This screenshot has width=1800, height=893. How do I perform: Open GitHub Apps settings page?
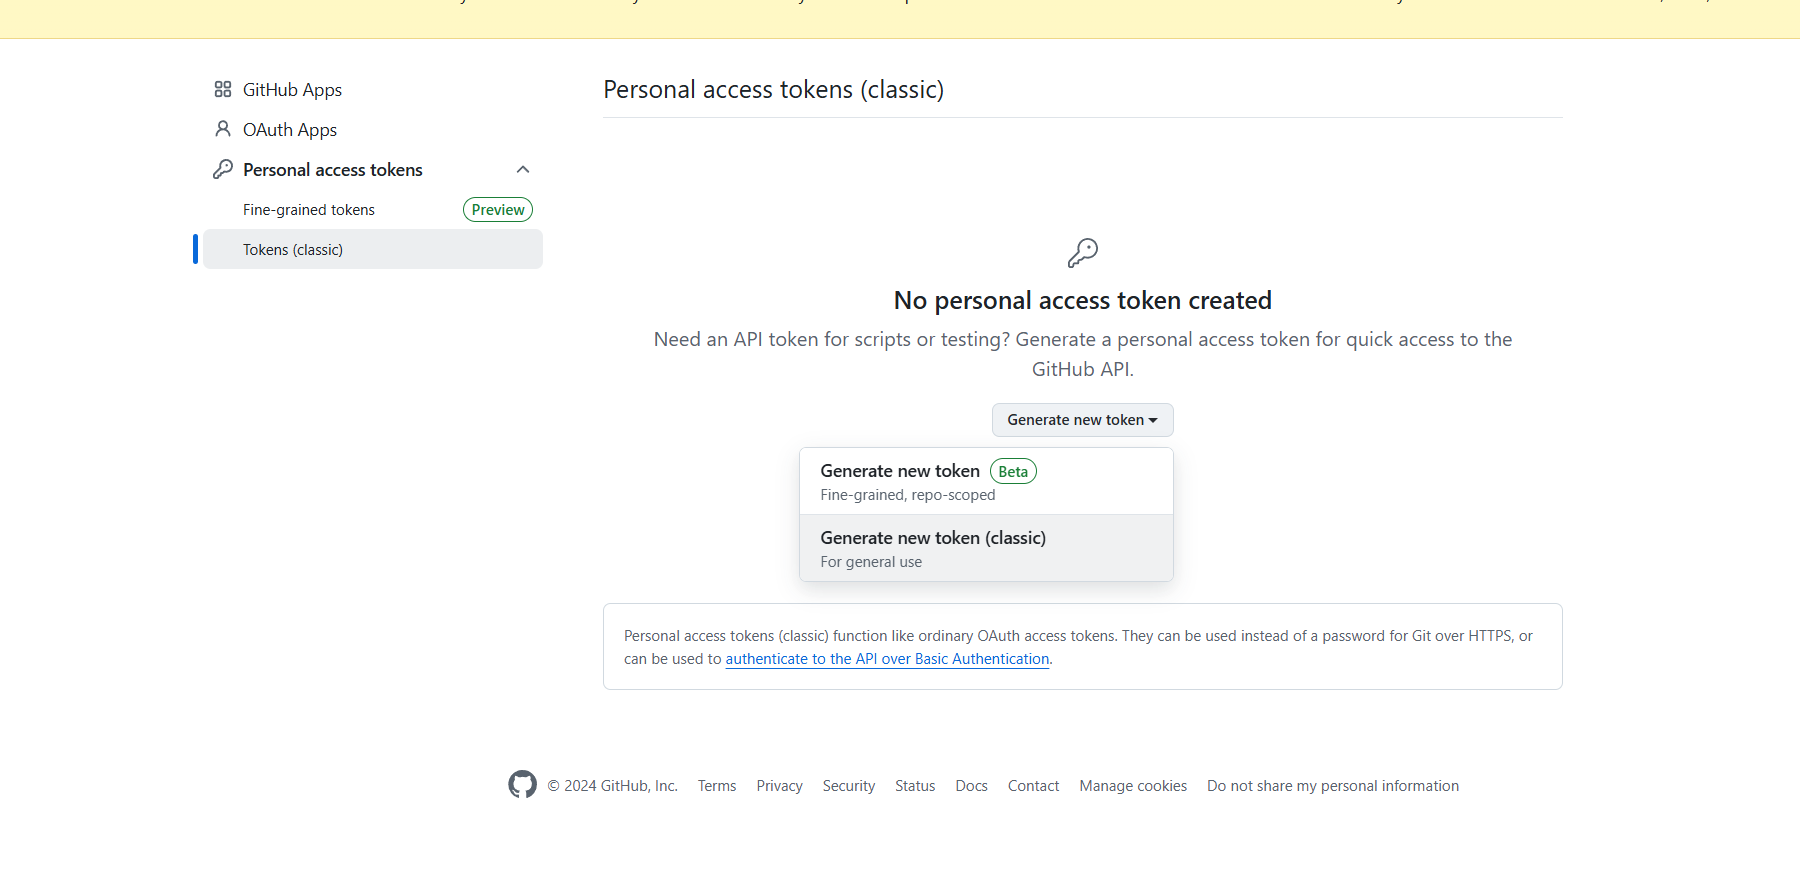point(292,90)
